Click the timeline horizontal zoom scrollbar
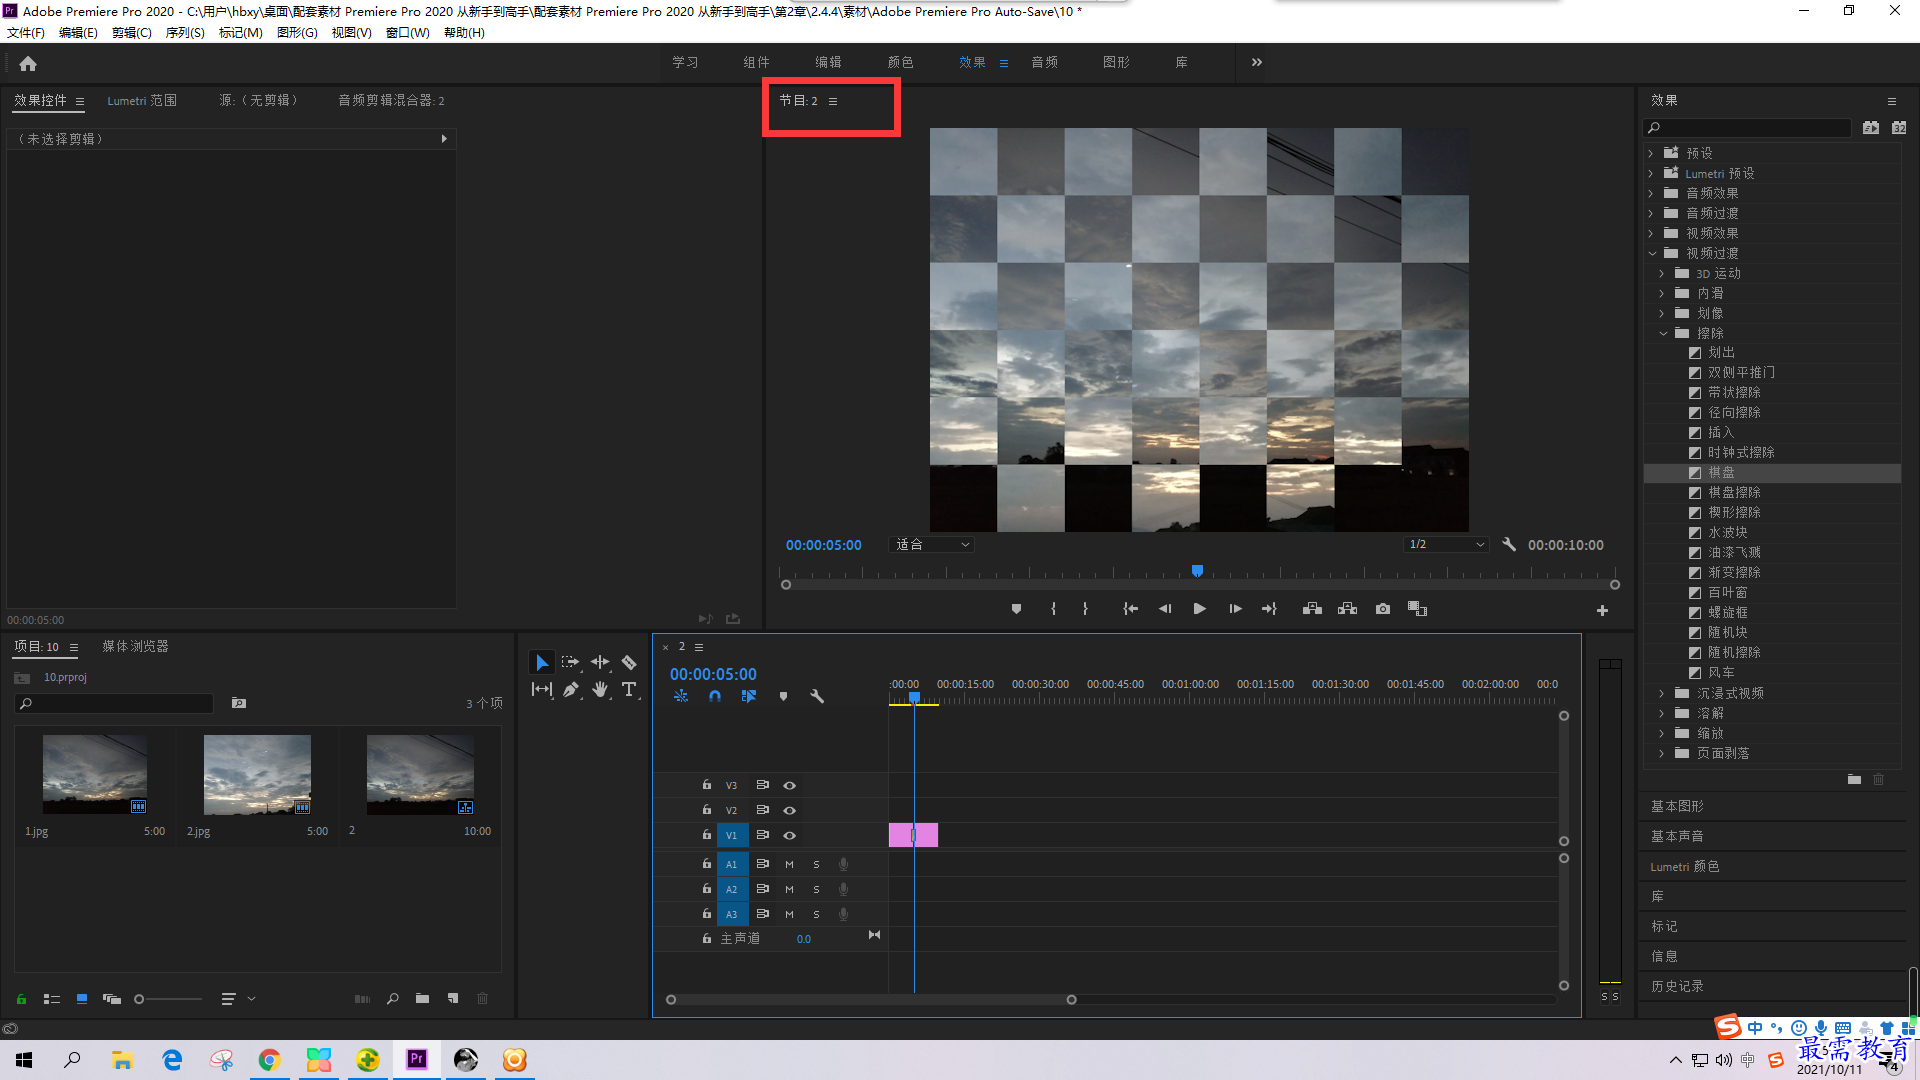The width and height of the screenshot is (1920, 1080). point(871,999)
